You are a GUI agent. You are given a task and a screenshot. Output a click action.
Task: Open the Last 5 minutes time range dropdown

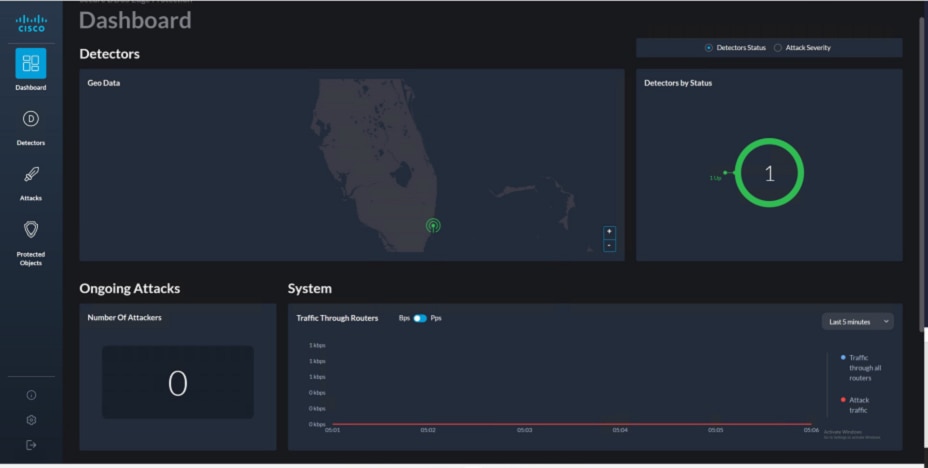pyautogui.click(x=858, y=322)
